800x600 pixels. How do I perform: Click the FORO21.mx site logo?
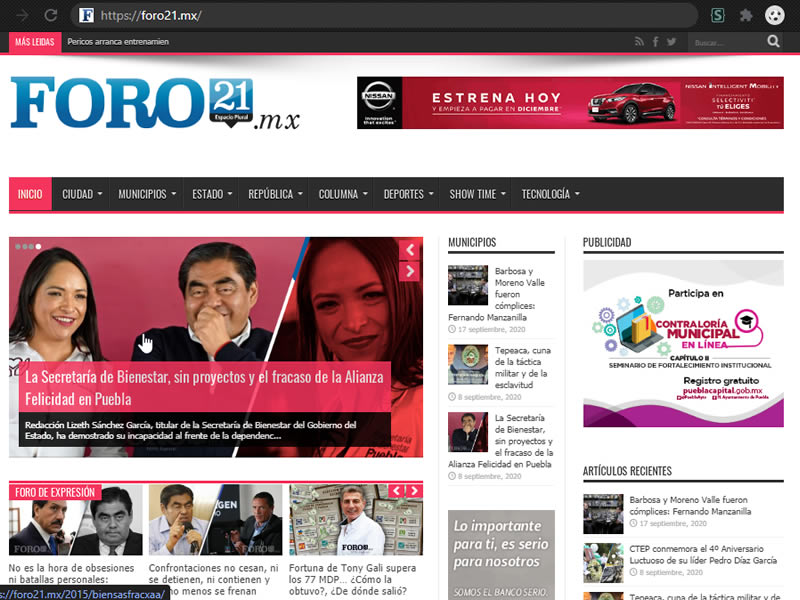tap(155, 104)
